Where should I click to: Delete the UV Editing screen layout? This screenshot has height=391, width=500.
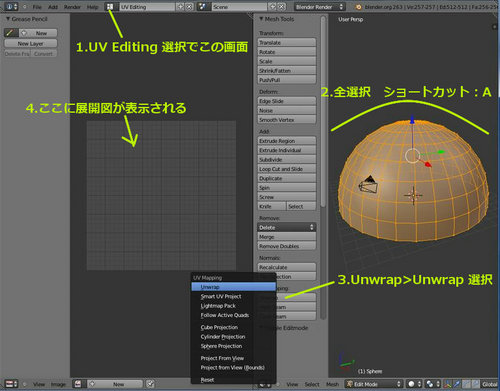tap(189, 7)
